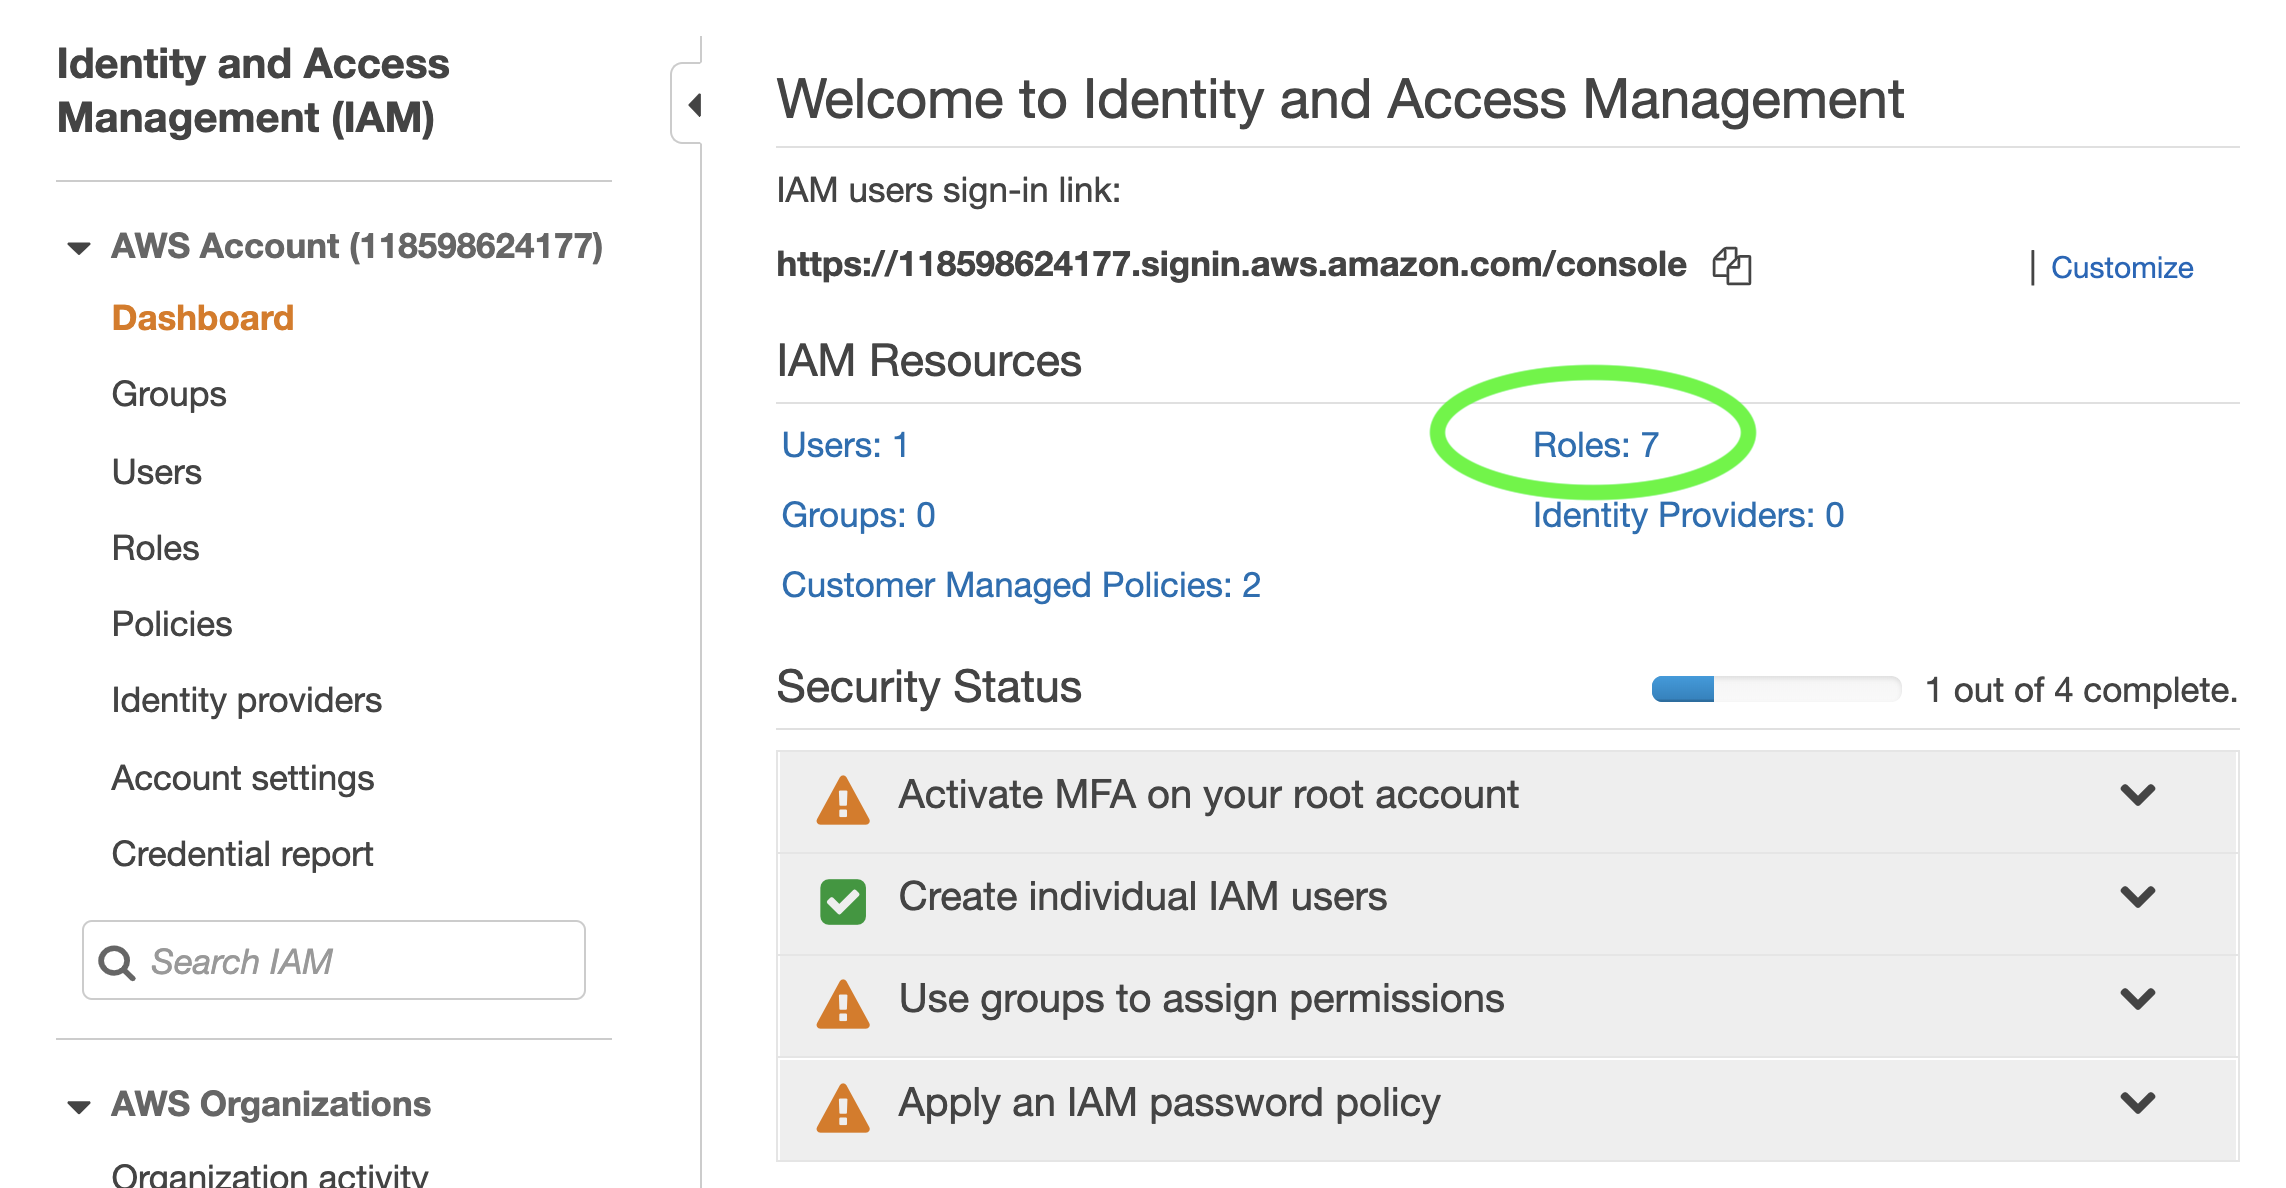Expand Activate MFA on your root account

click(x=2138, y=795)
